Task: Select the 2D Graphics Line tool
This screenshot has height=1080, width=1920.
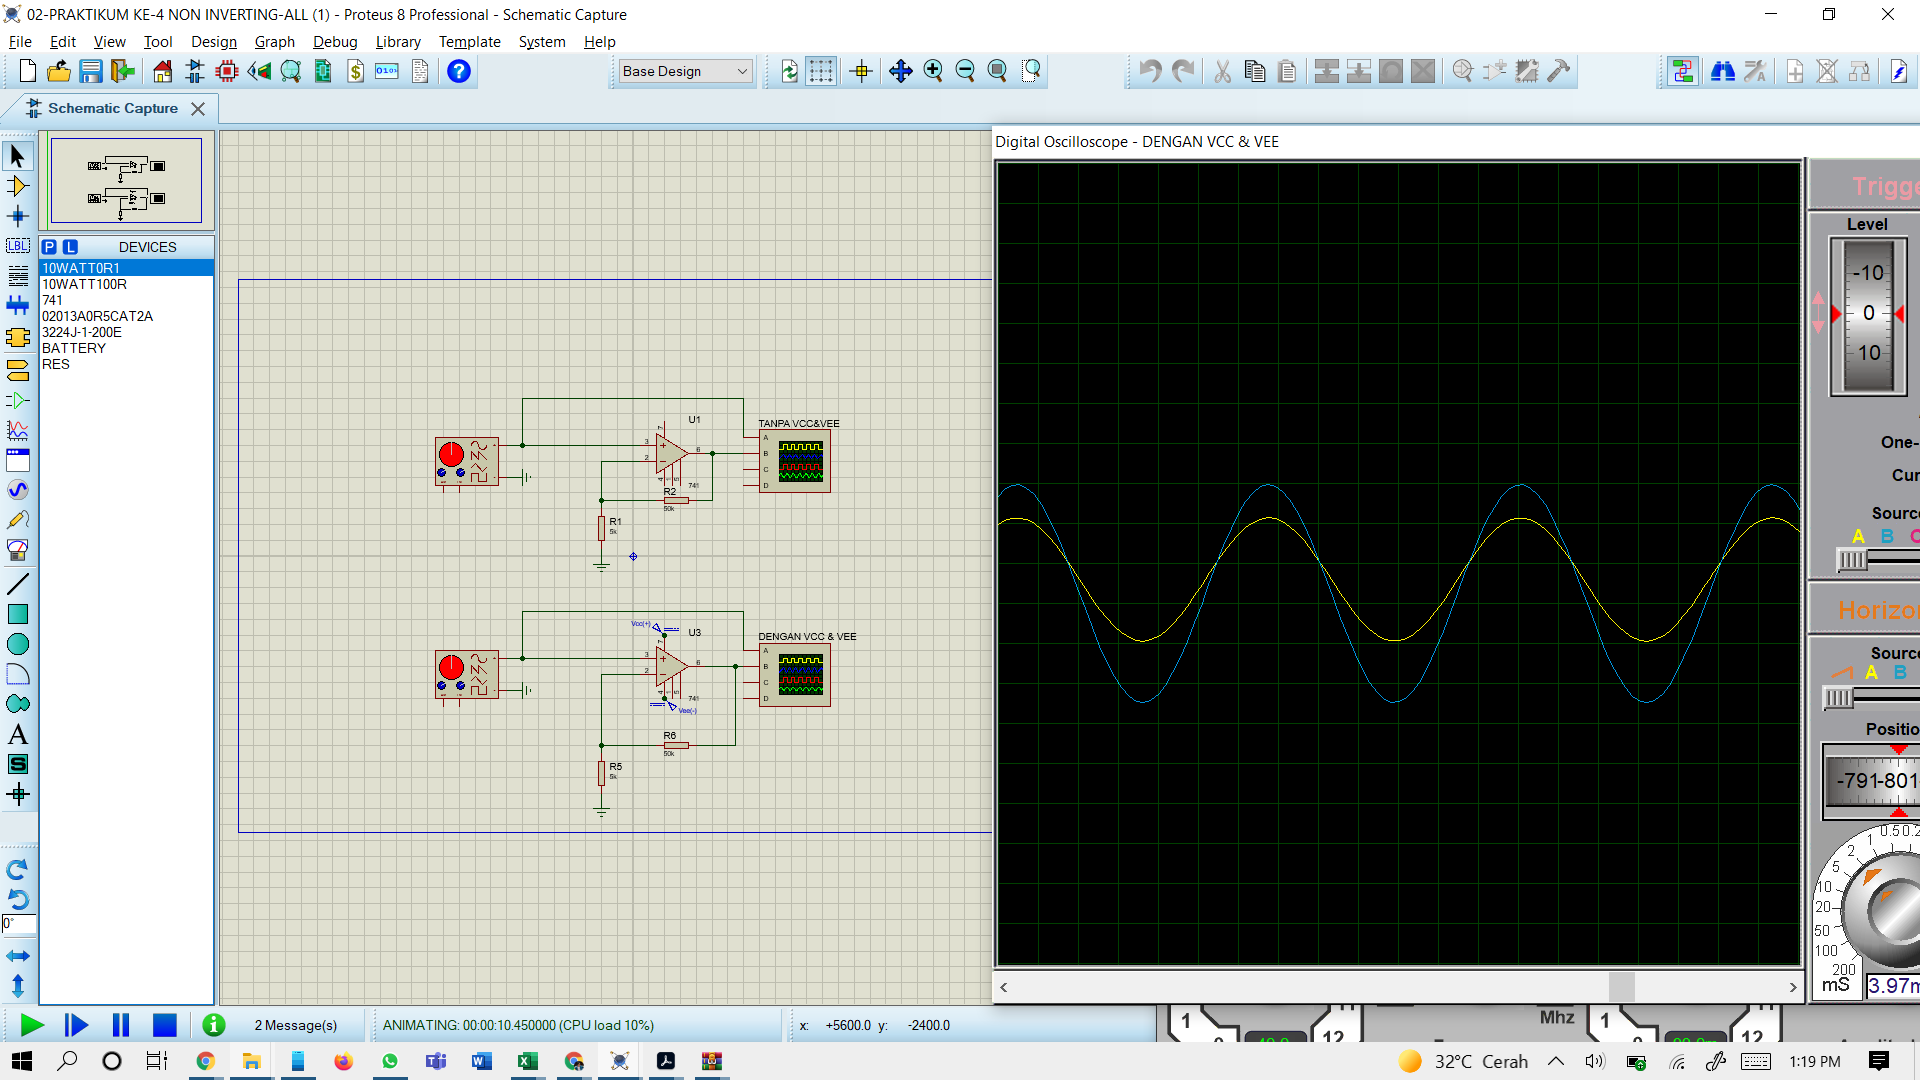Action: point(17,584)
